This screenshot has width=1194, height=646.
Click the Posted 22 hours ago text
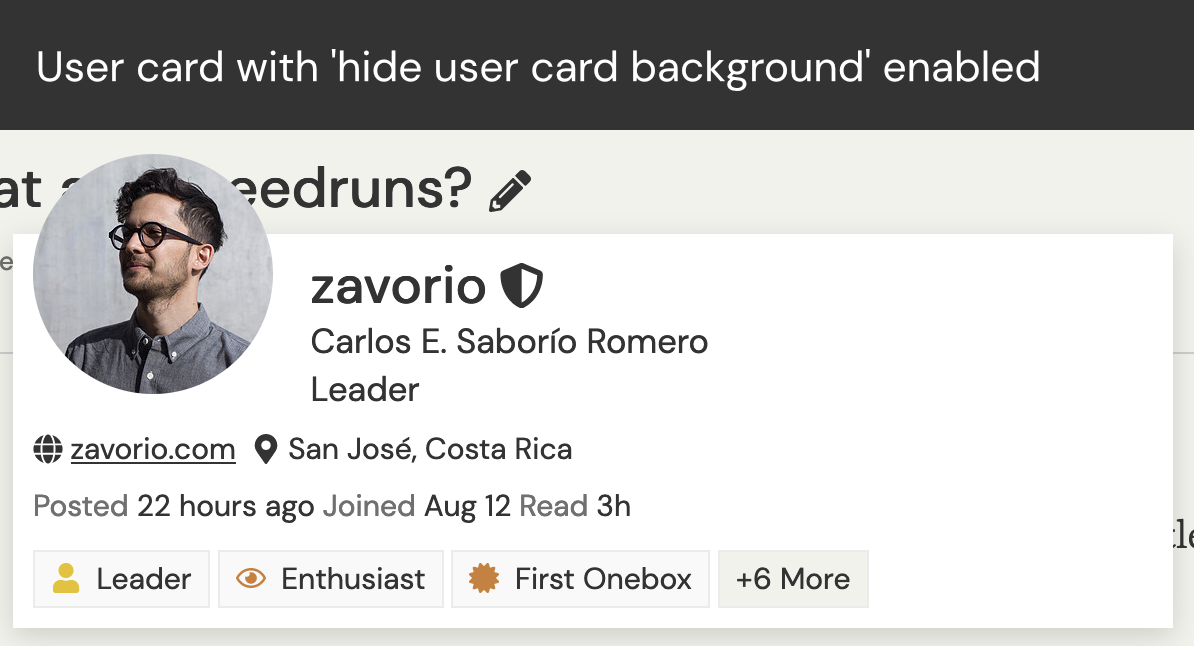click(x=173, y=506)
